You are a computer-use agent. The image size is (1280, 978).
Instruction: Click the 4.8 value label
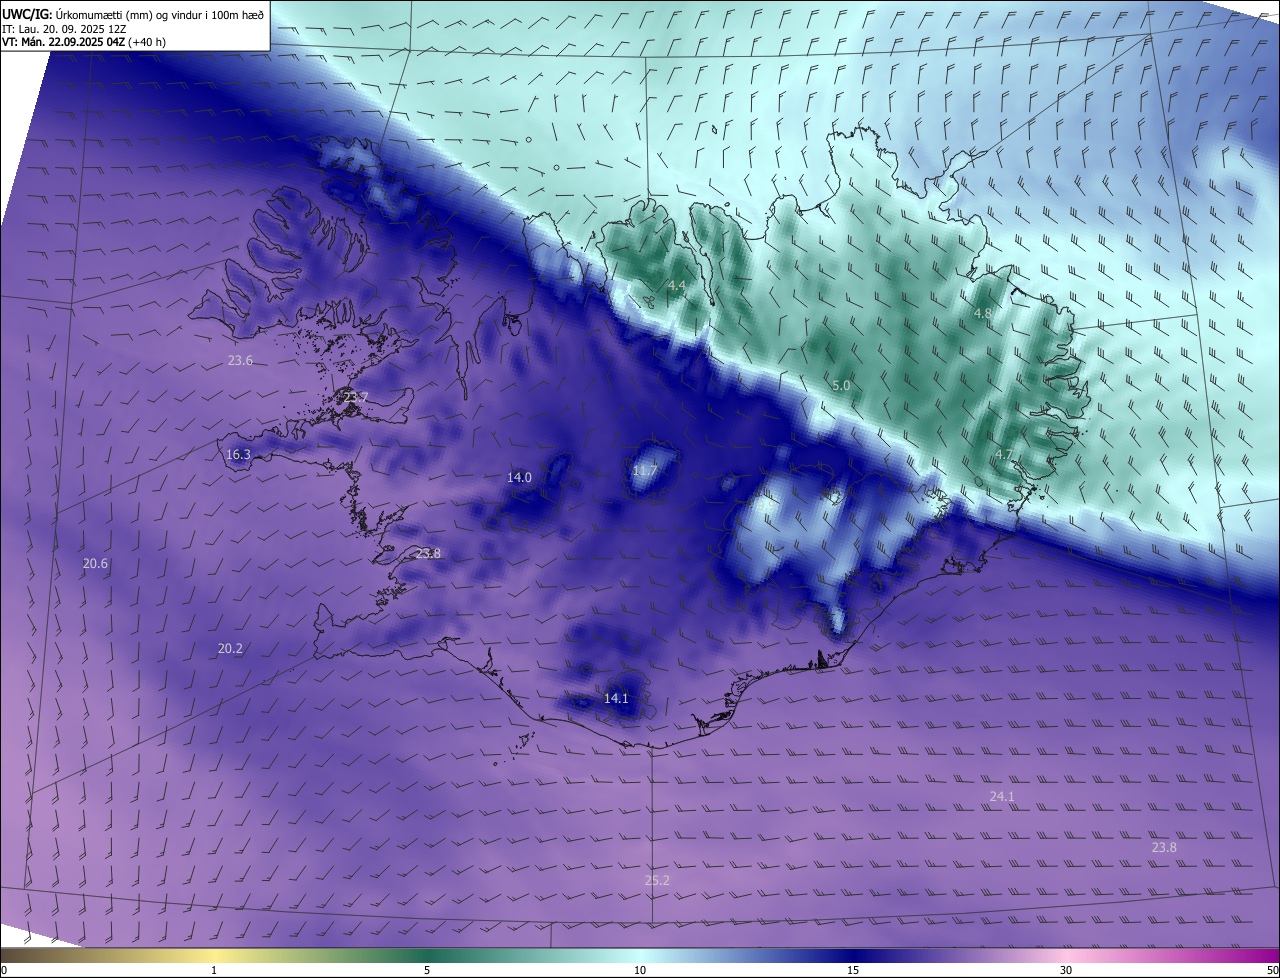click(983, 313)
